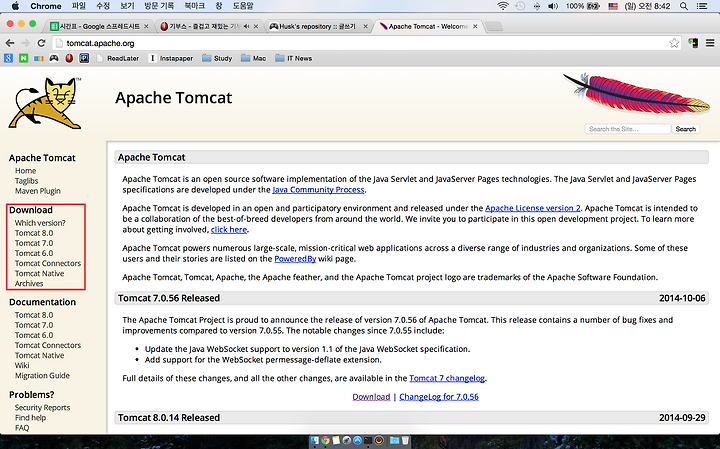Click the Search button beside the site search
This screenshot has width=720, height=449.
tap(686, 129)
